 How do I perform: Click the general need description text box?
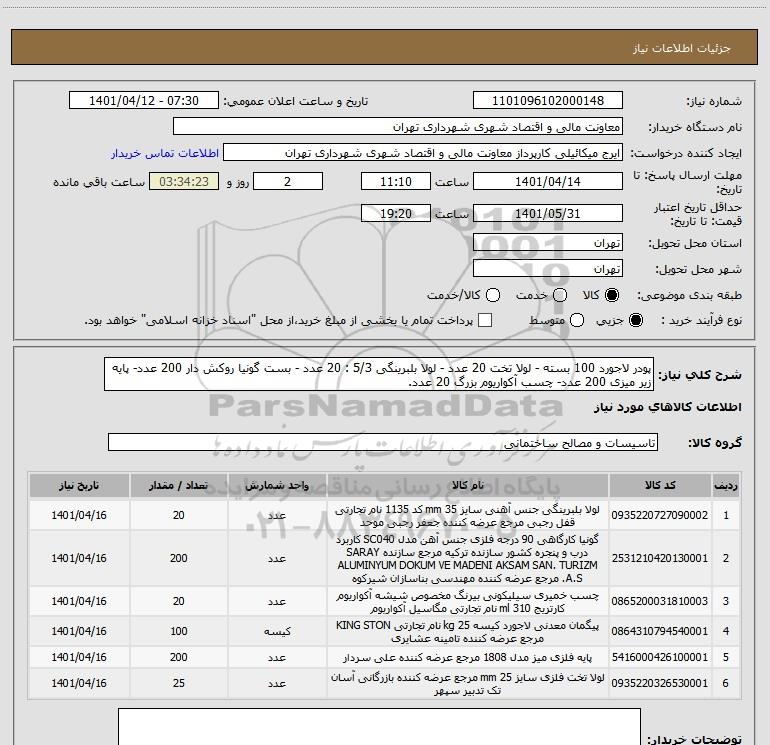(379, 374)
